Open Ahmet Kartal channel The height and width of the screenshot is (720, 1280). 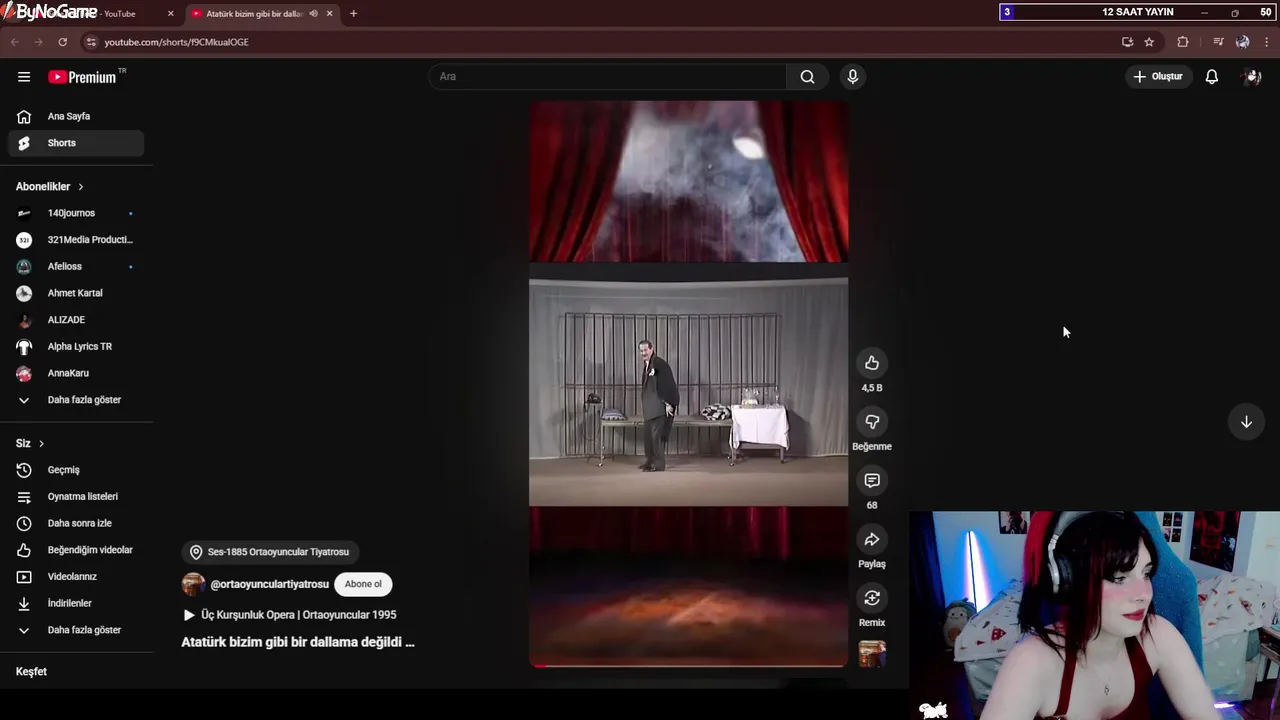point(76,293)
